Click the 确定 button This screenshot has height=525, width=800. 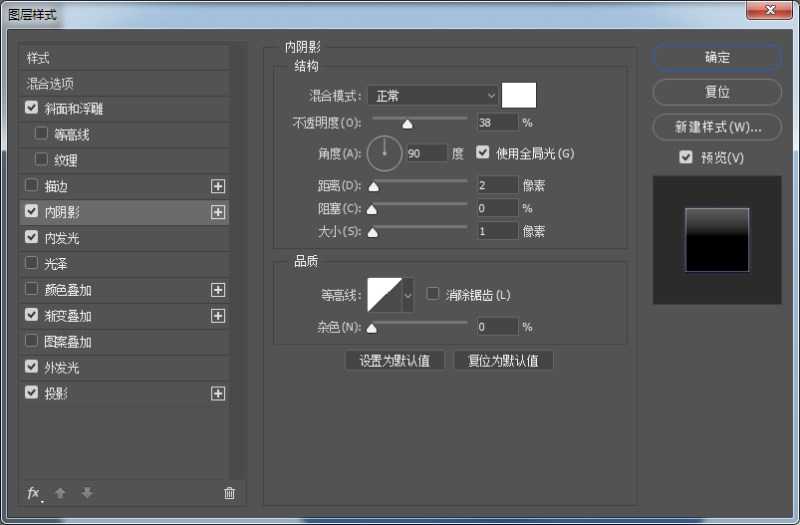[717, 58]
